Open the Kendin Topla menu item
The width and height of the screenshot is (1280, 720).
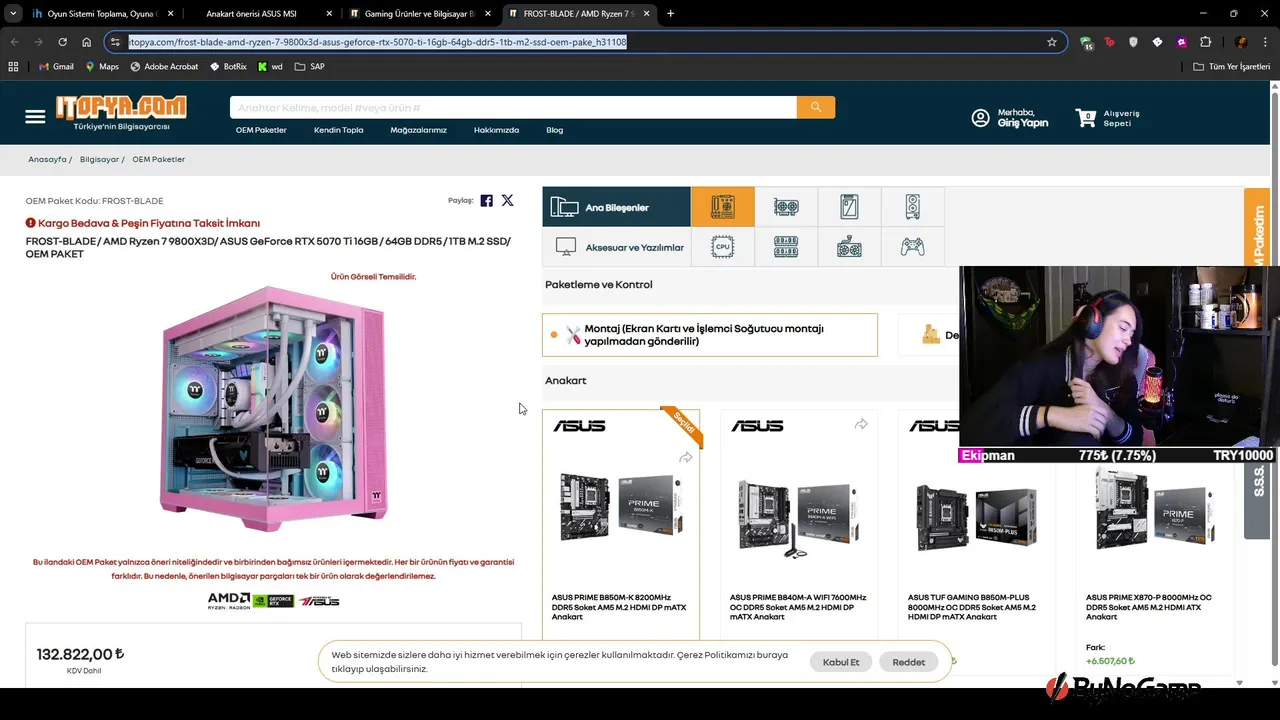click(338, 130)
